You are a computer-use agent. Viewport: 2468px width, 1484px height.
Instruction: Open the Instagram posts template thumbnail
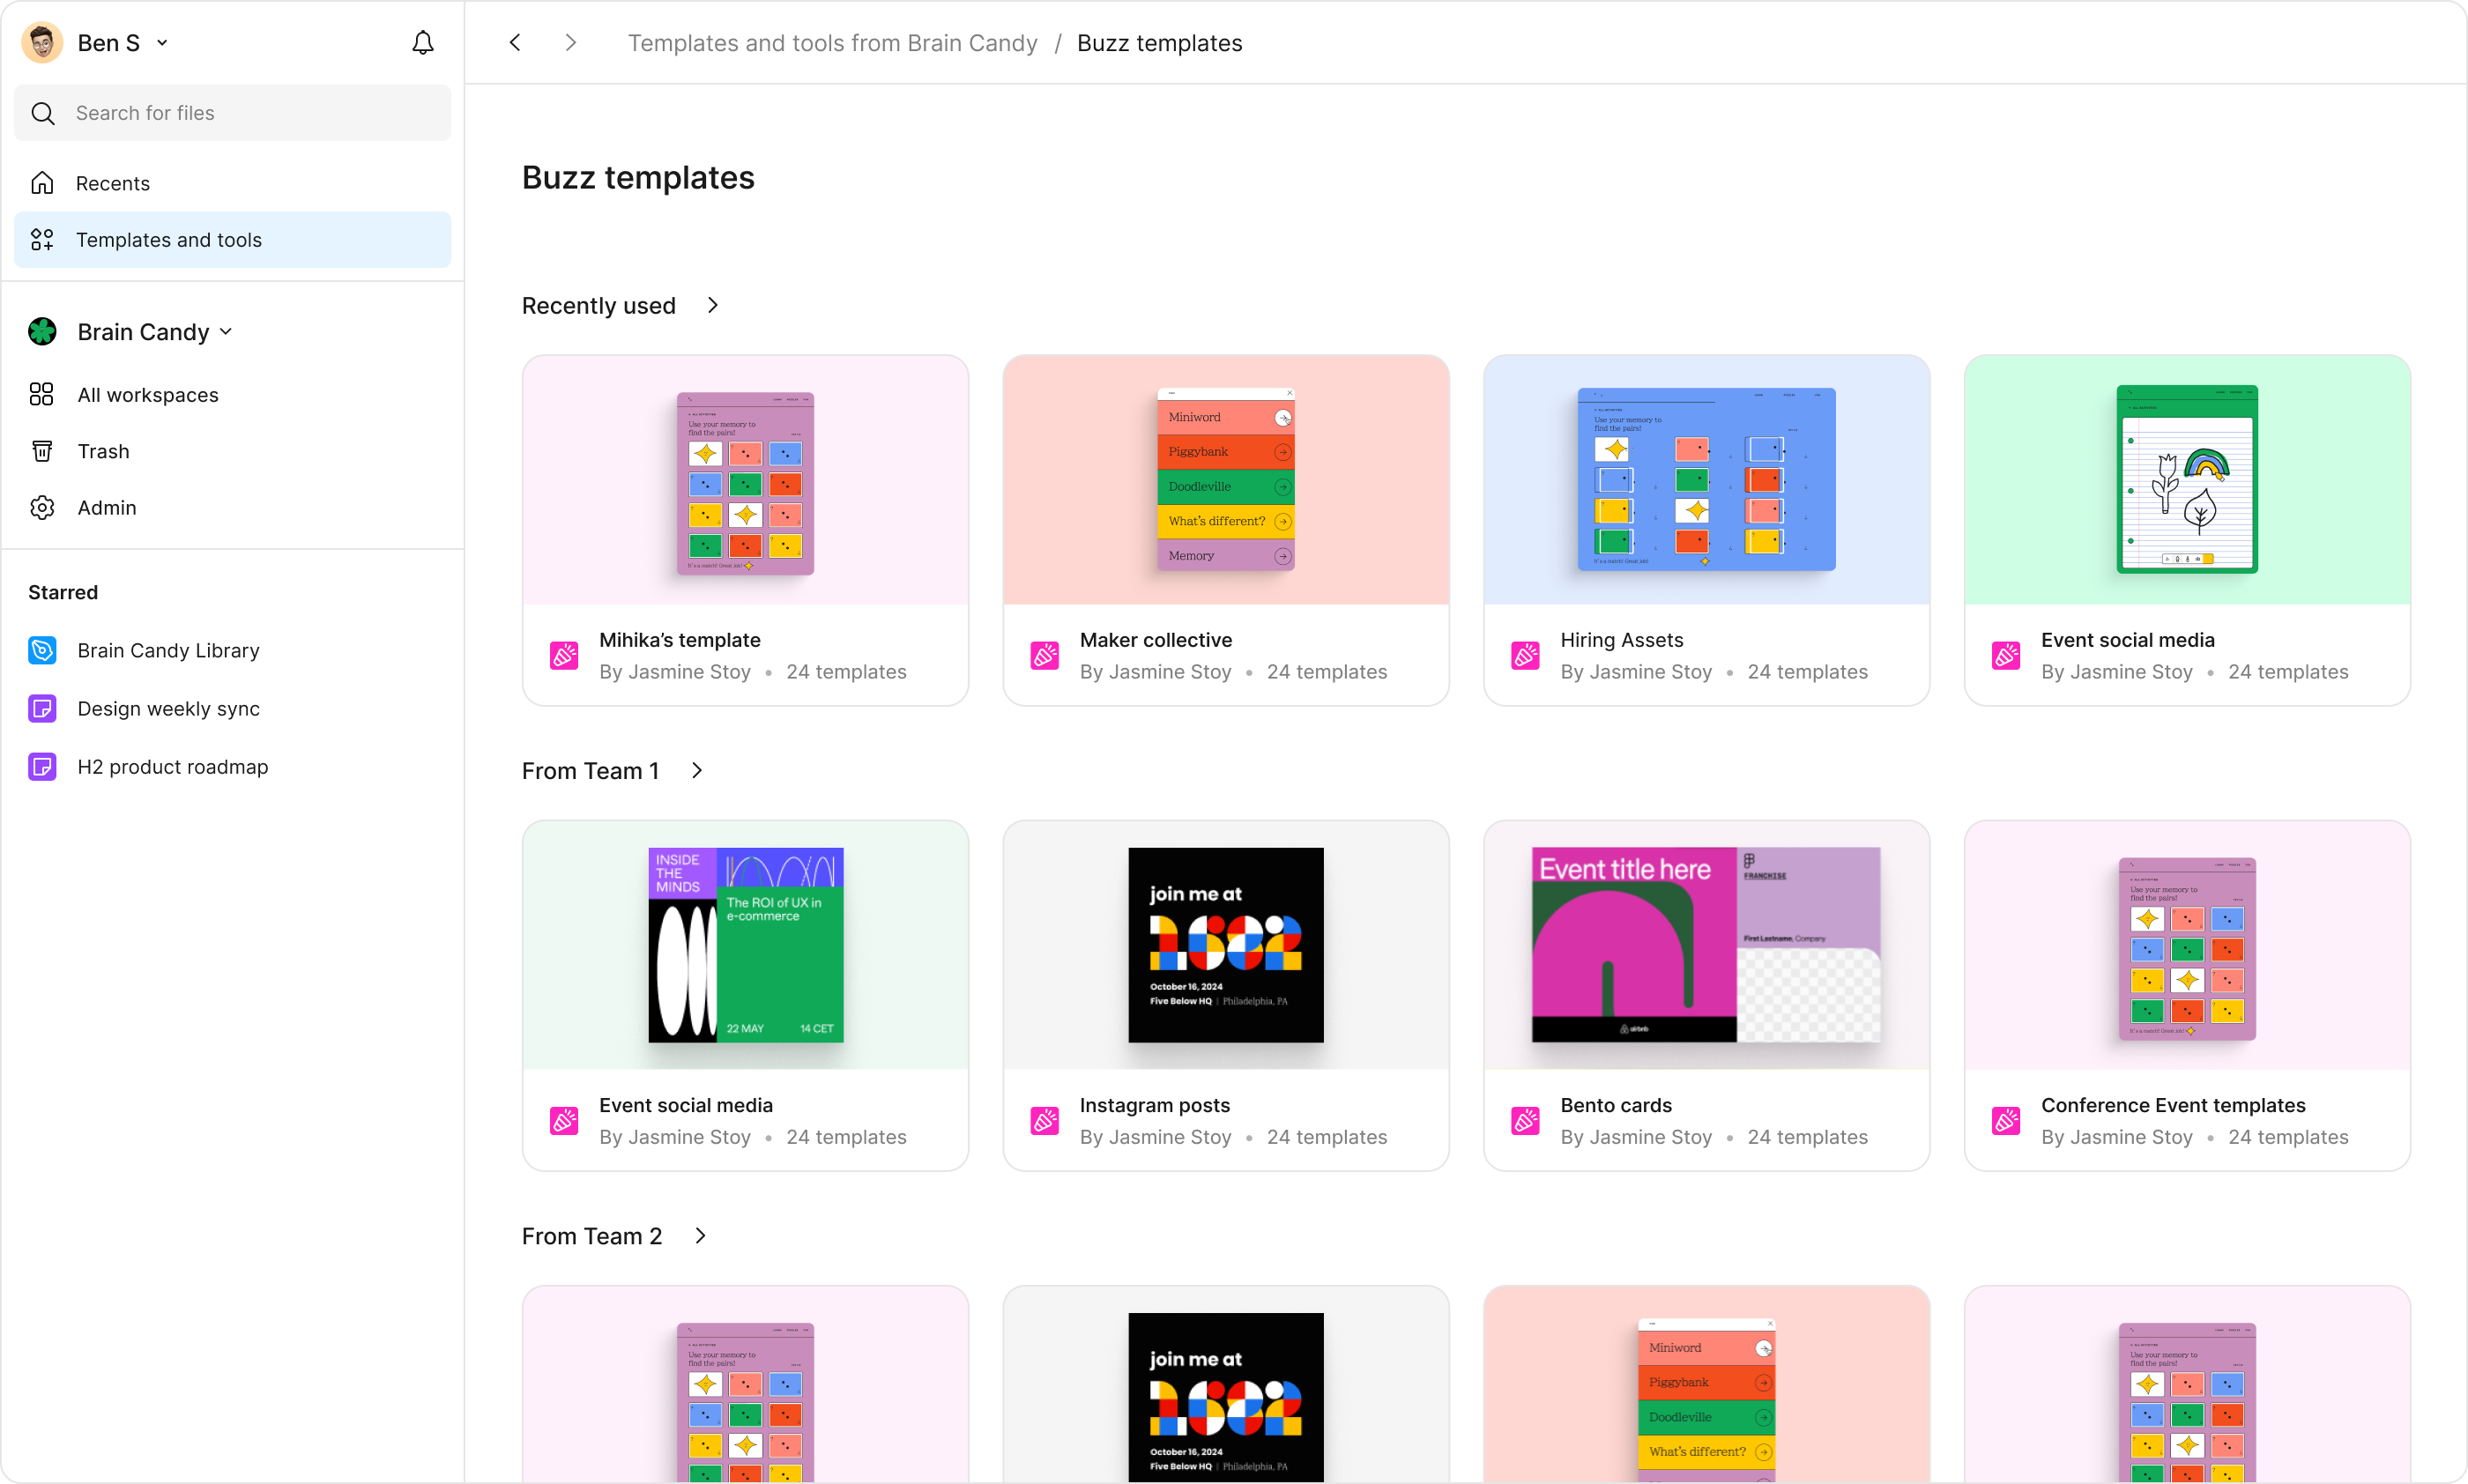1225,944
